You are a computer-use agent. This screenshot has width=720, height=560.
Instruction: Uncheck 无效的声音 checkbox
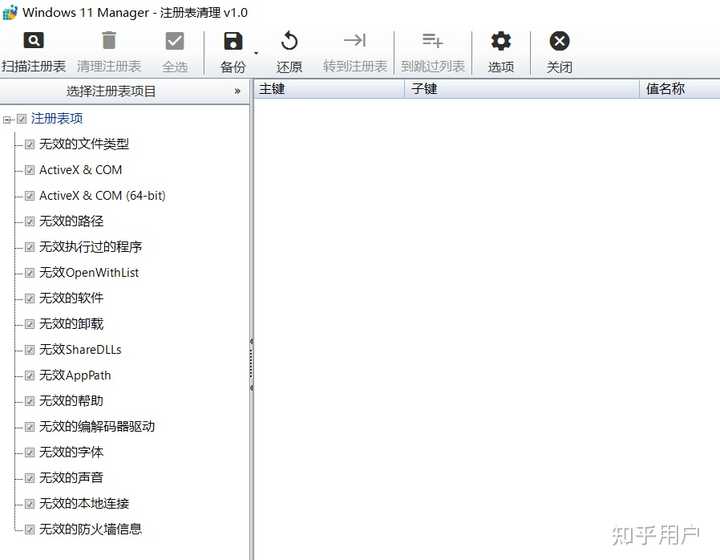[x=29, y=479]
